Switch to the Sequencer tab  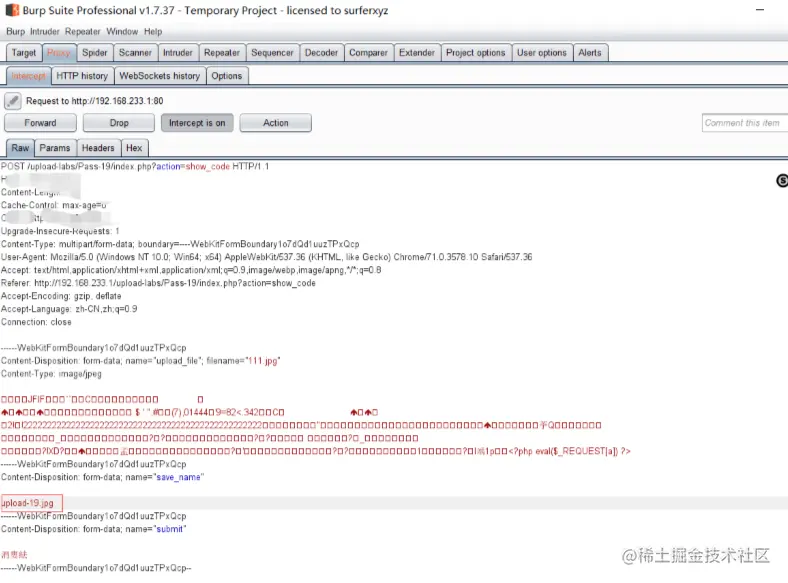(x=272, y=53)
